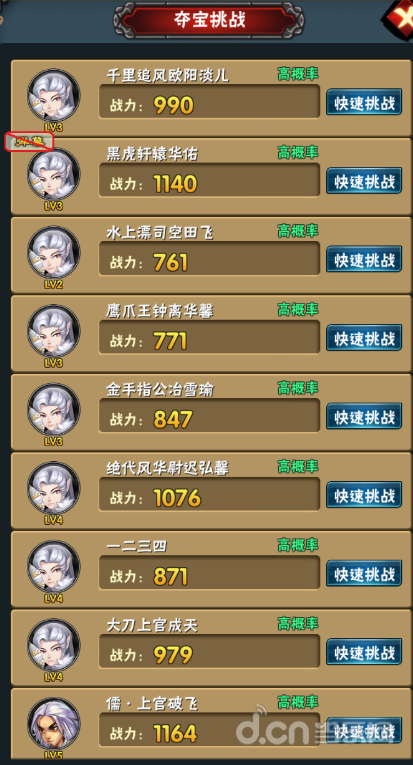
Task: Tap the 鹰爪王钟离华馨 avatar icon
Action: coord(54,331)
